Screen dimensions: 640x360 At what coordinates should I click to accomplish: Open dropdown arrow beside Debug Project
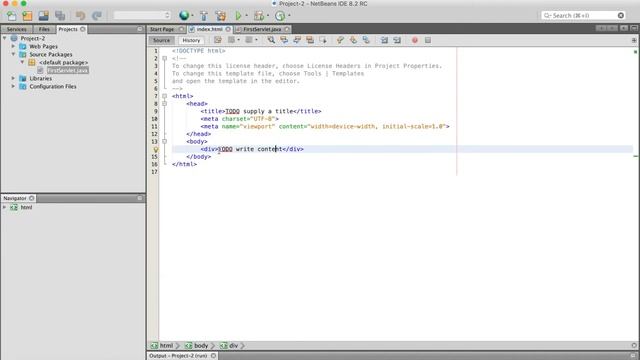pos(268,16)
